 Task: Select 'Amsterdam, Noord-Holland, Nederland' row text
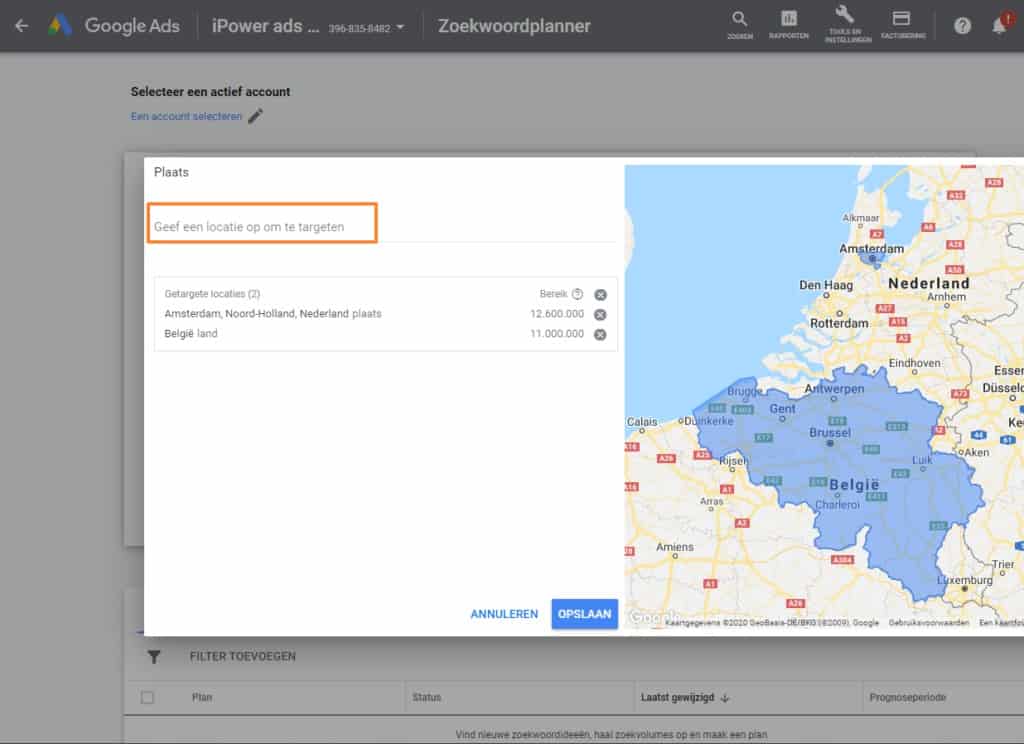coord(273,314)
